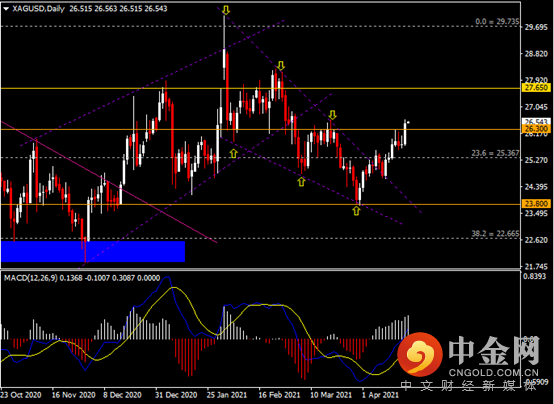
Task: Click the 23.495 price axis label
Action: [536, 213]
